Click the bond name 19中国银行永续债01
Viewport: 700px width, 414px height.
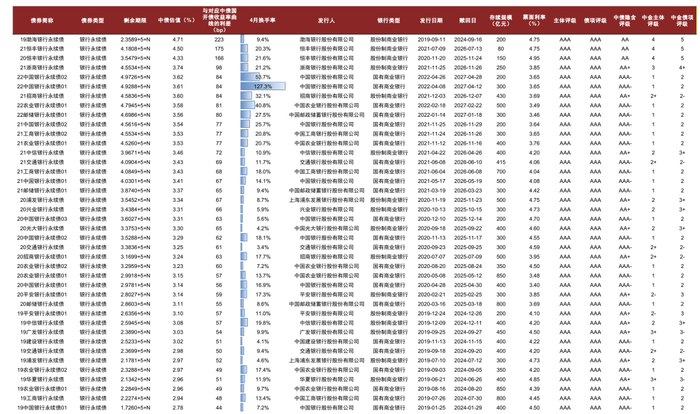click(42, 407)
